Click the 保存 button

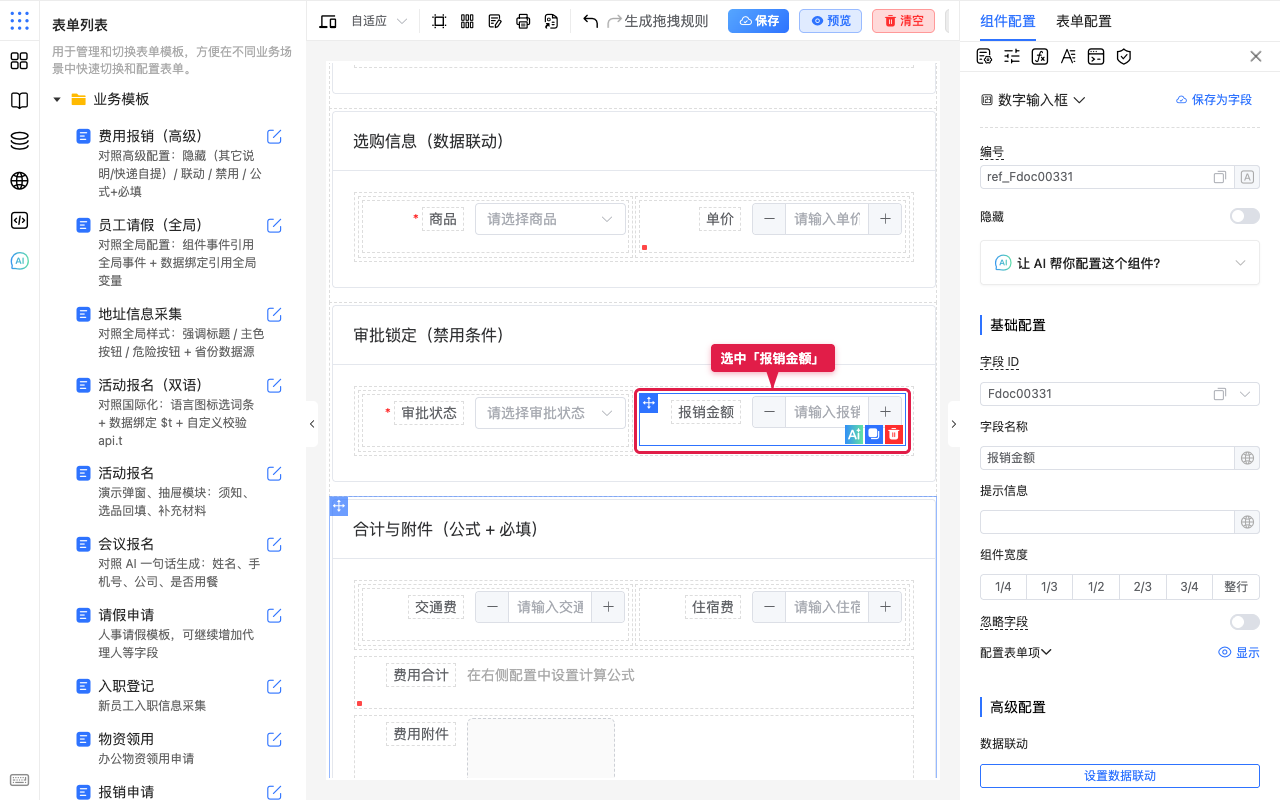758,21
